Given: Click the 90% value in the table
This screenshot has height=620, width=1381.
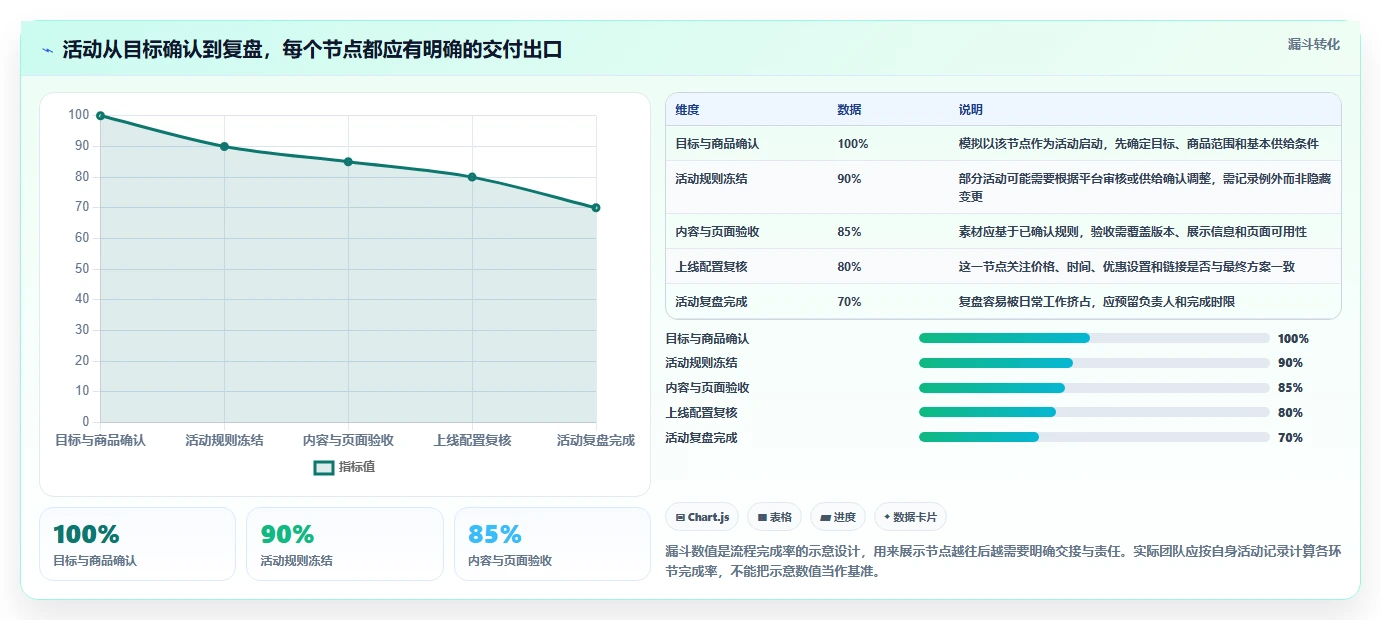Looking at the screenshot, I should pos(849,179).
